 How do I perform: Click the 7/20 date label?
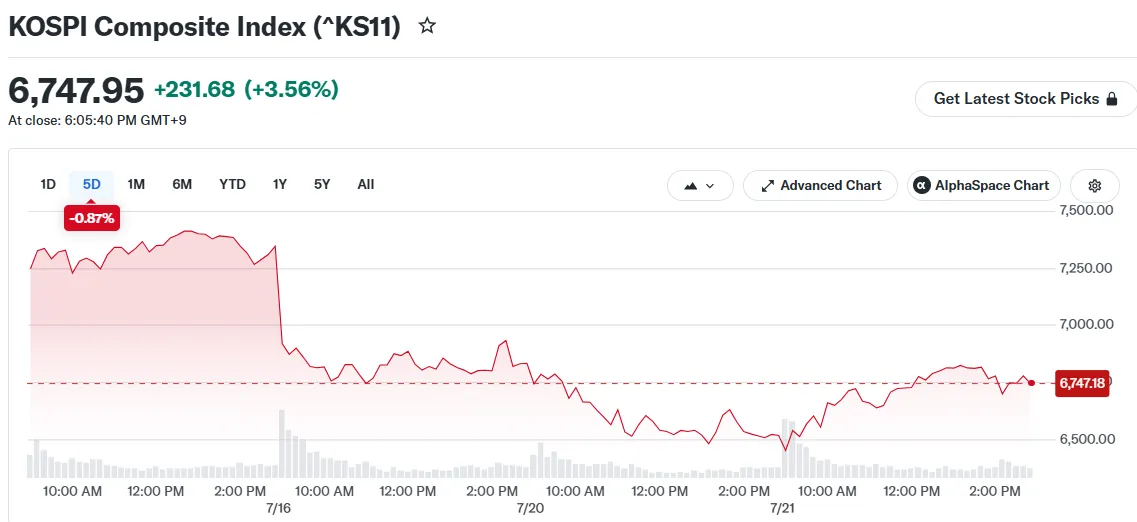coord(531,508)
